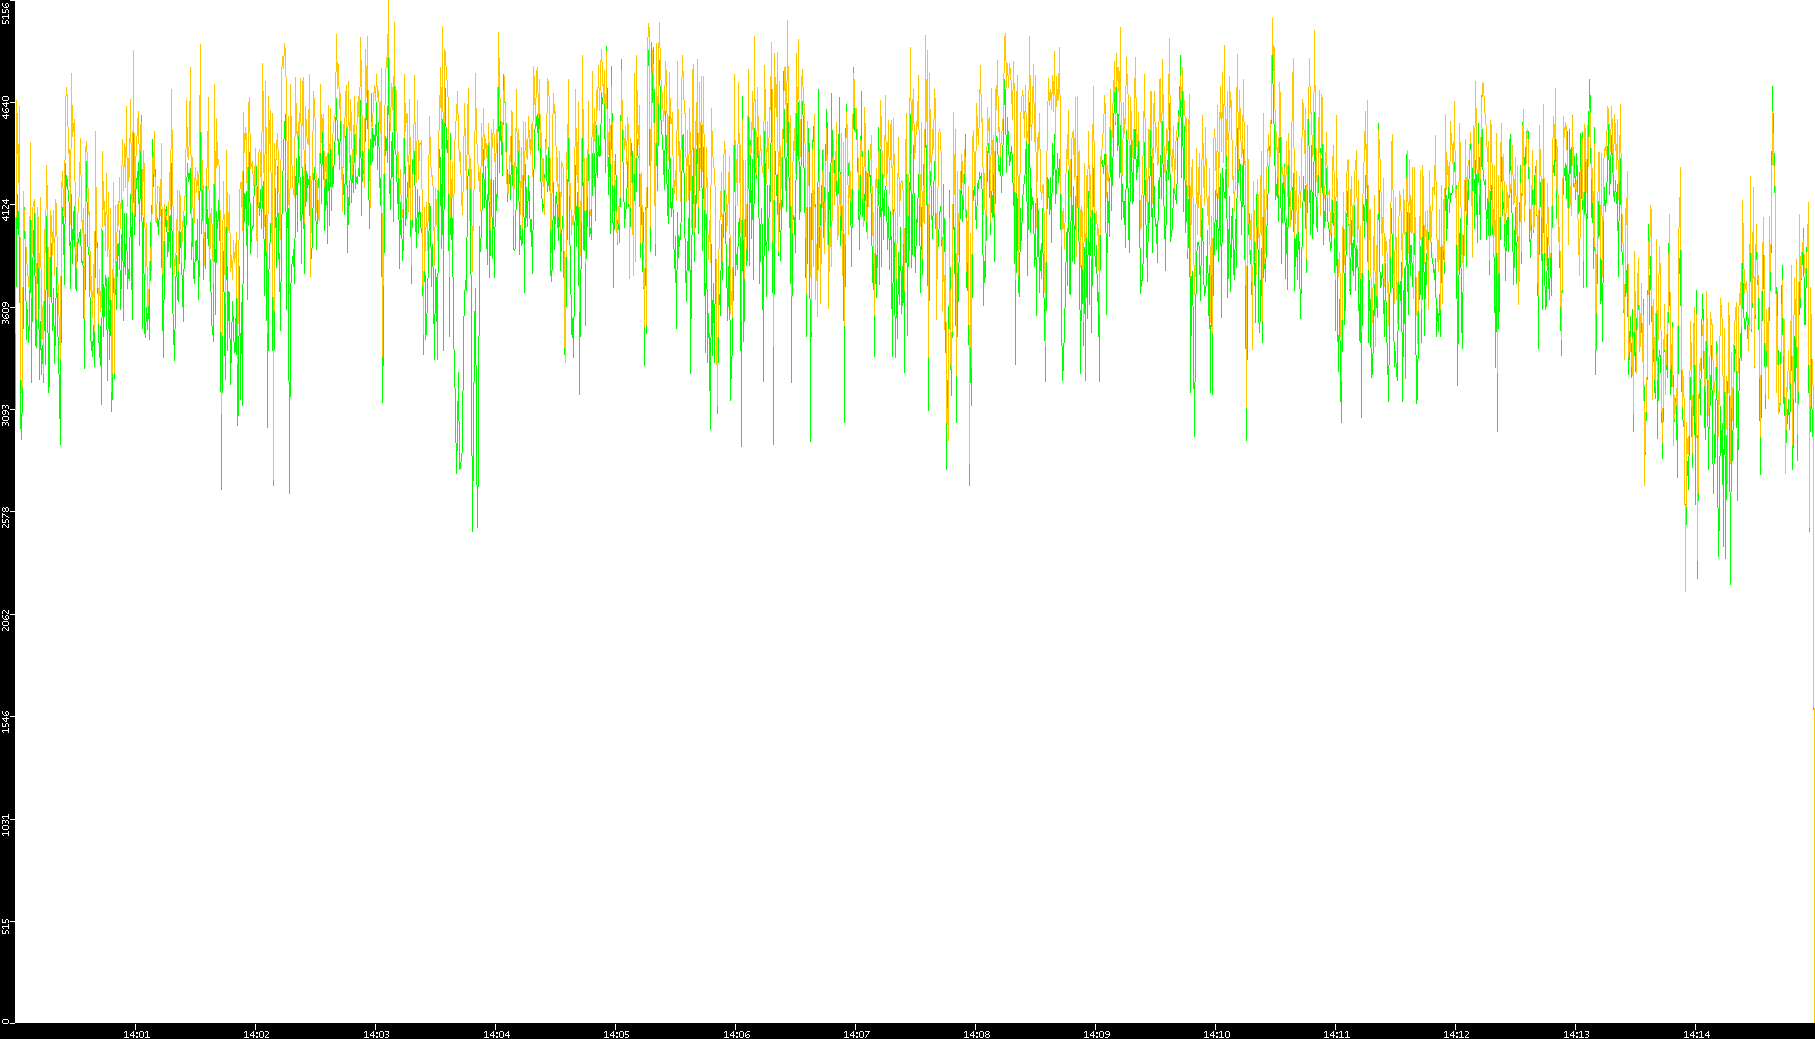Viewport: 1815px width, 1039px height.
Task: Click the 4640 vertical axis label
Action: coord(7,107)
